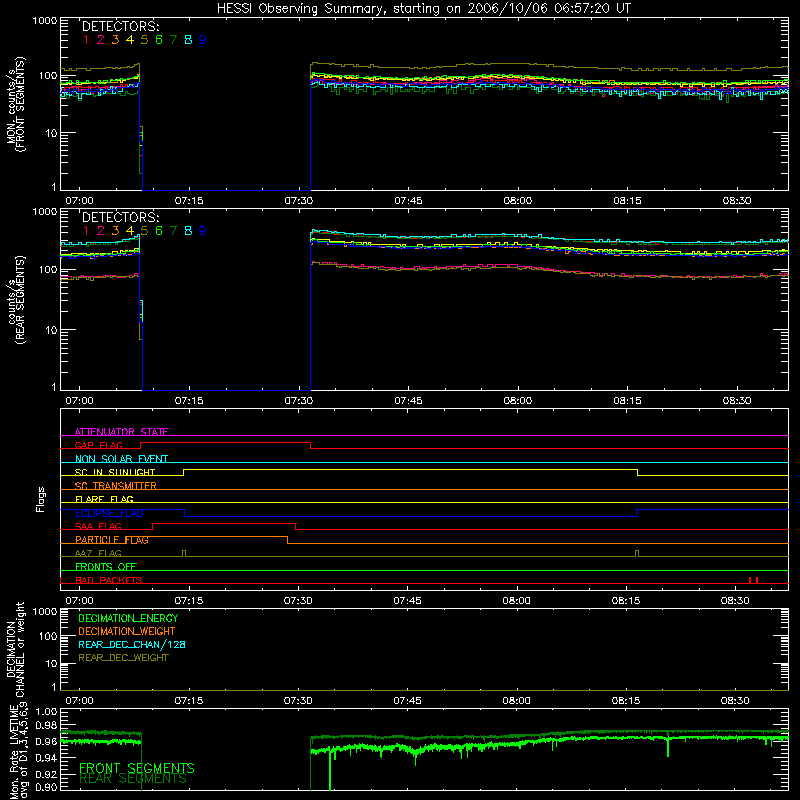Click the deep livetime dip near 08:20
The image size is (800, 800).
click(x=668, y=745)
